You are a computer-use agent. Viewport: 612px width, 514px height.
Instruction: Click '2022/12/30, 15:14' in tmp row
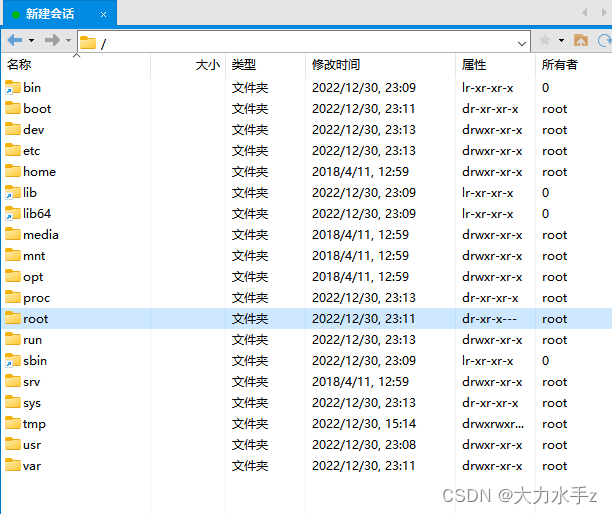coord(364,424)
